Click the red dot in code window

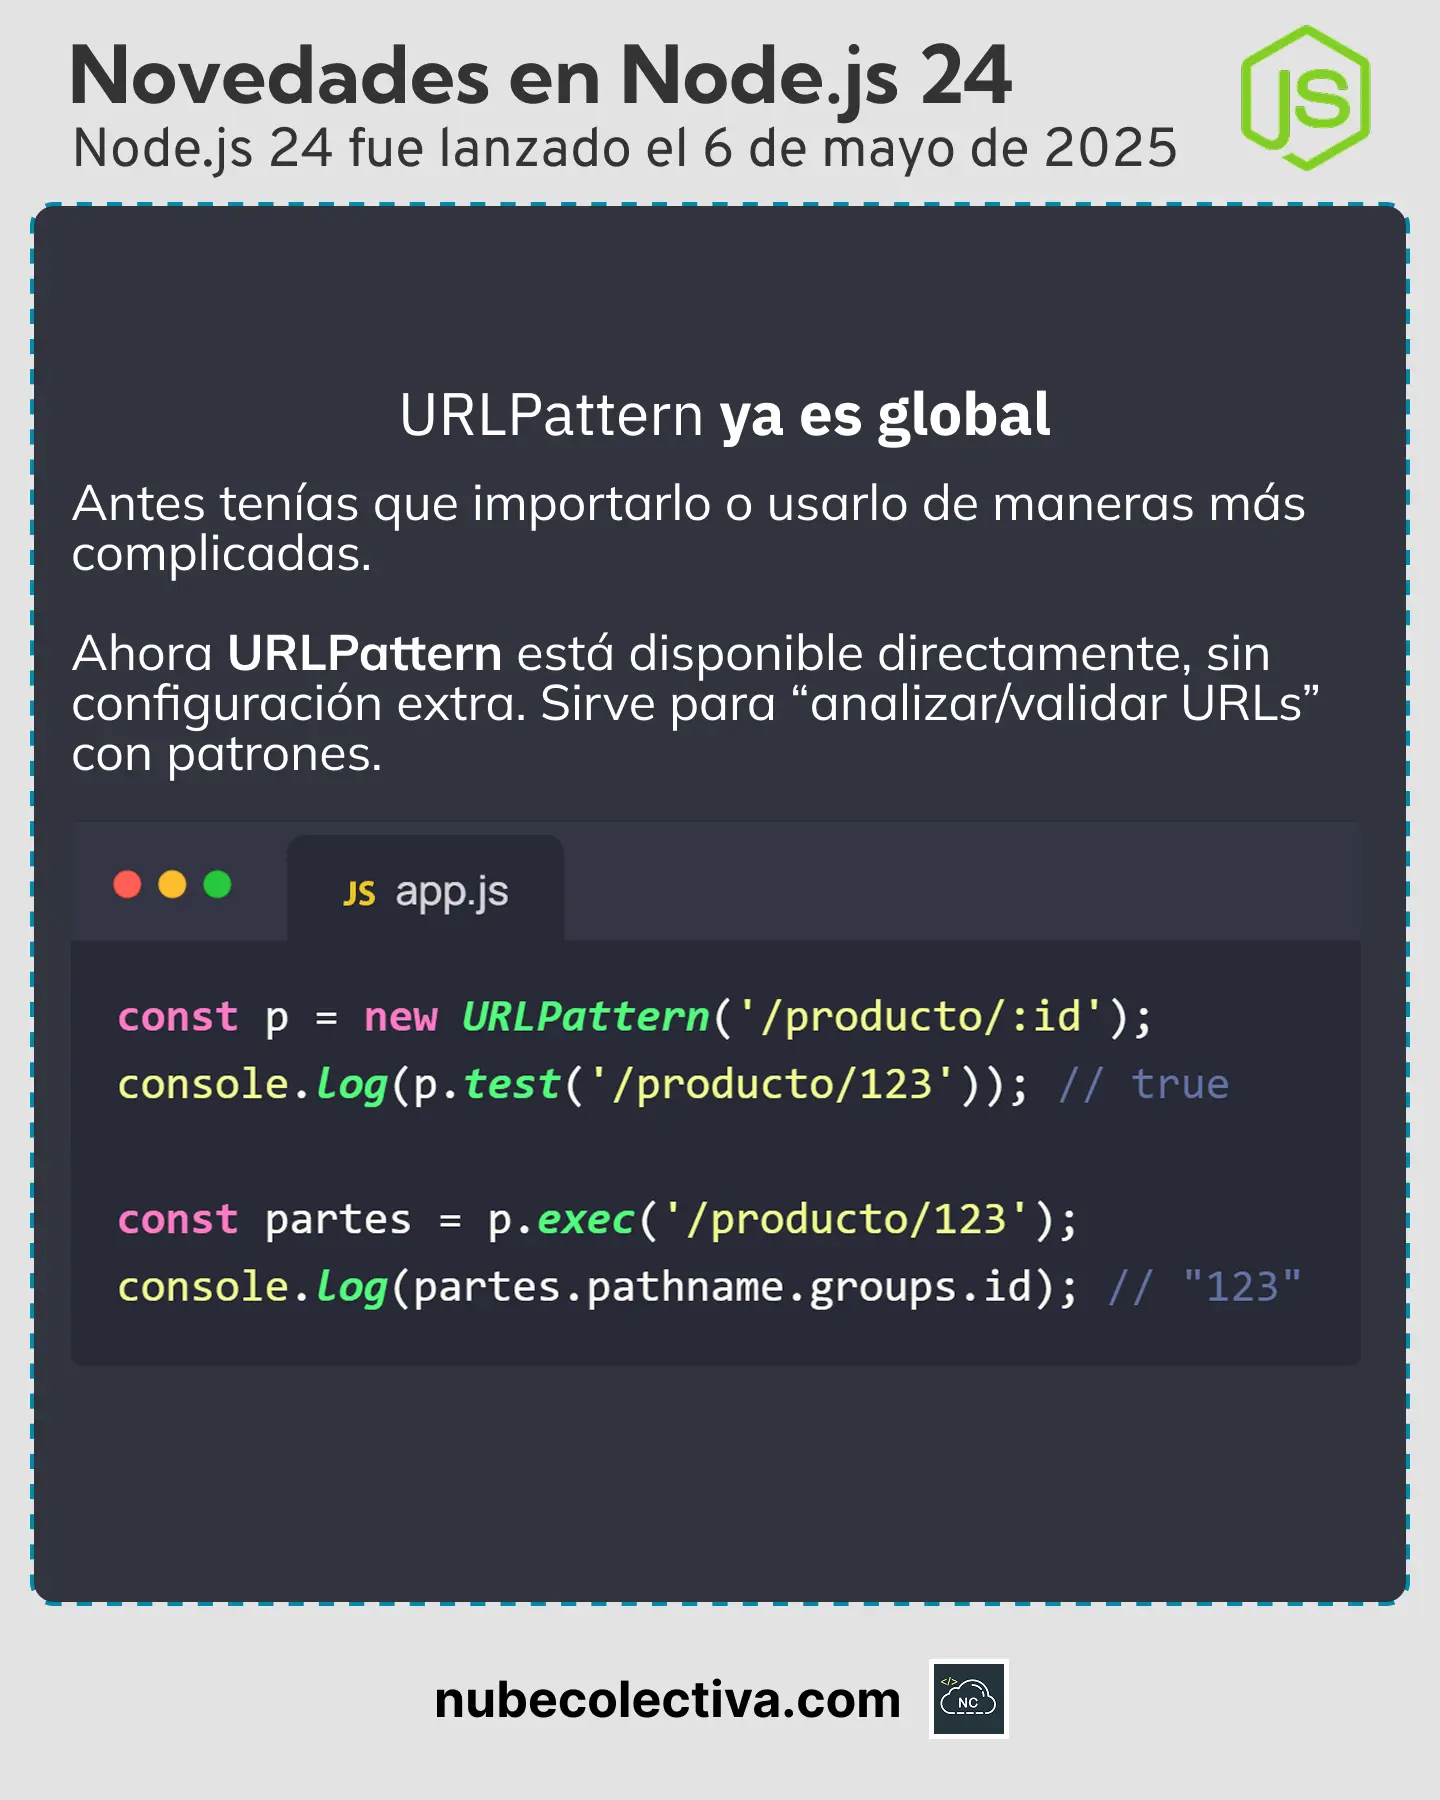pos(127,885)
